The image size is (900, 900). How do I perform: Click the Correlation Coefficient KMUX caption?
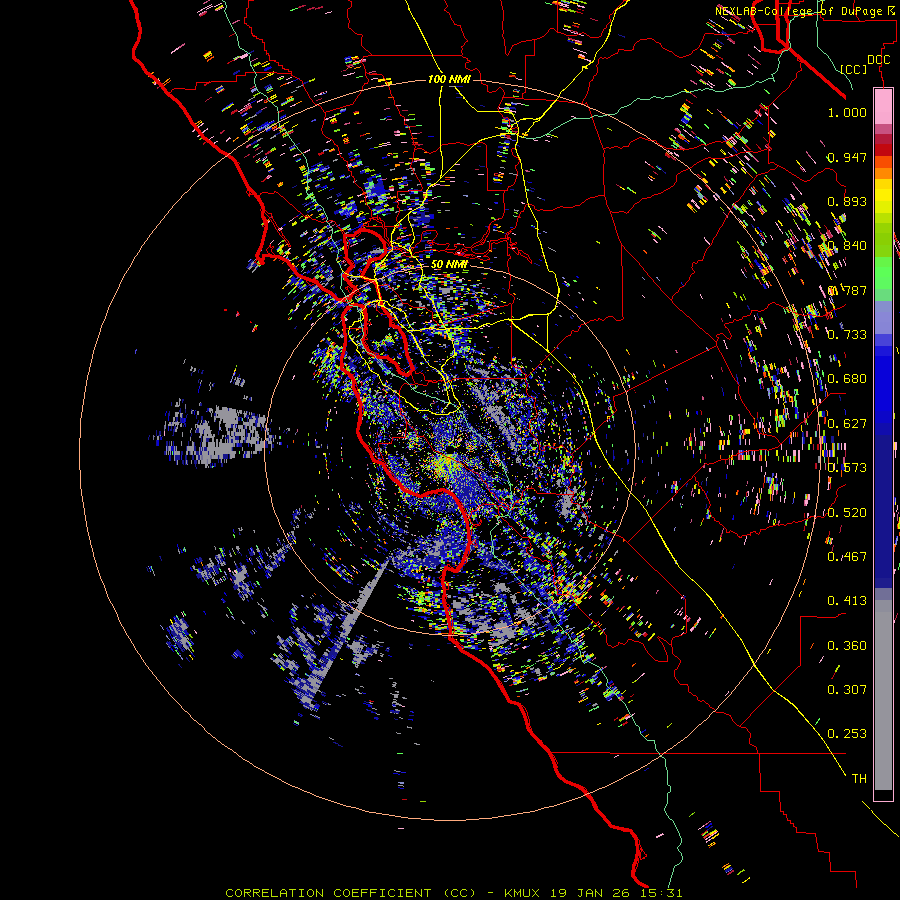coord(454,893)
